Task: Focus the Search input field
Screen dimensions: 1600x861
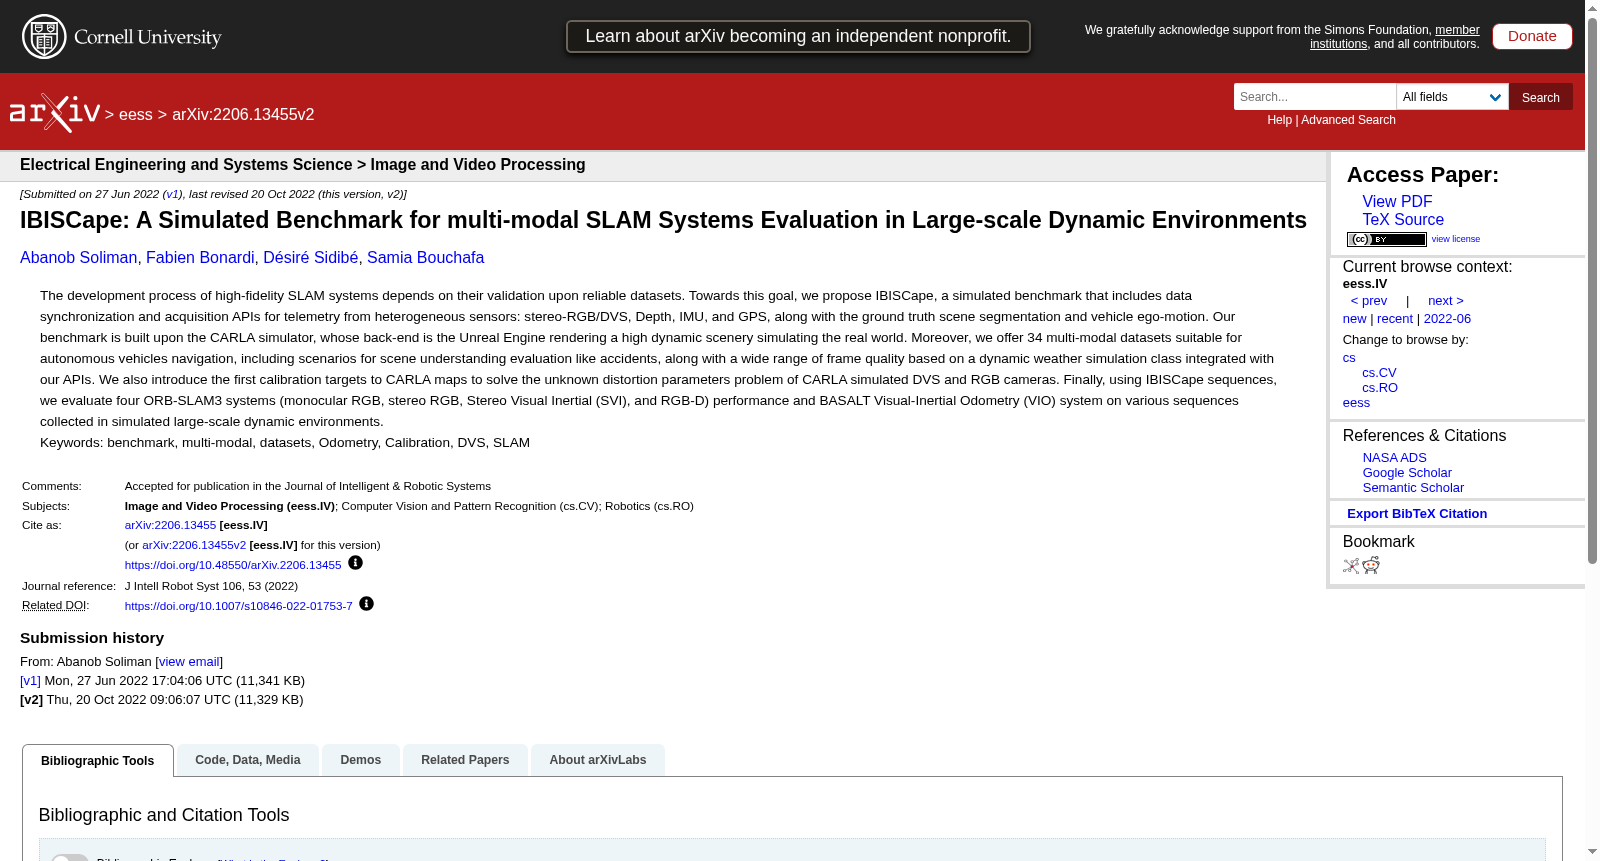Action: pyautogui.click(x=1314, y=97)
